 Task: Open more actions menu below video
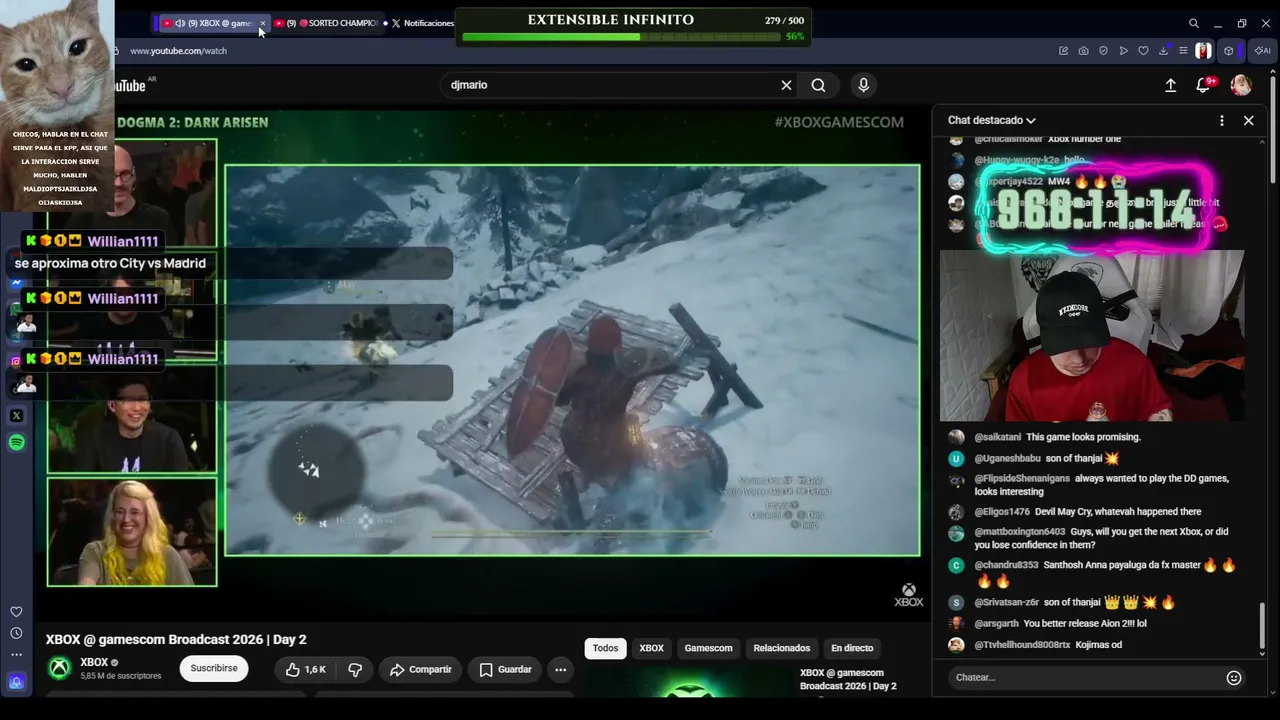[x=560, y=670]
